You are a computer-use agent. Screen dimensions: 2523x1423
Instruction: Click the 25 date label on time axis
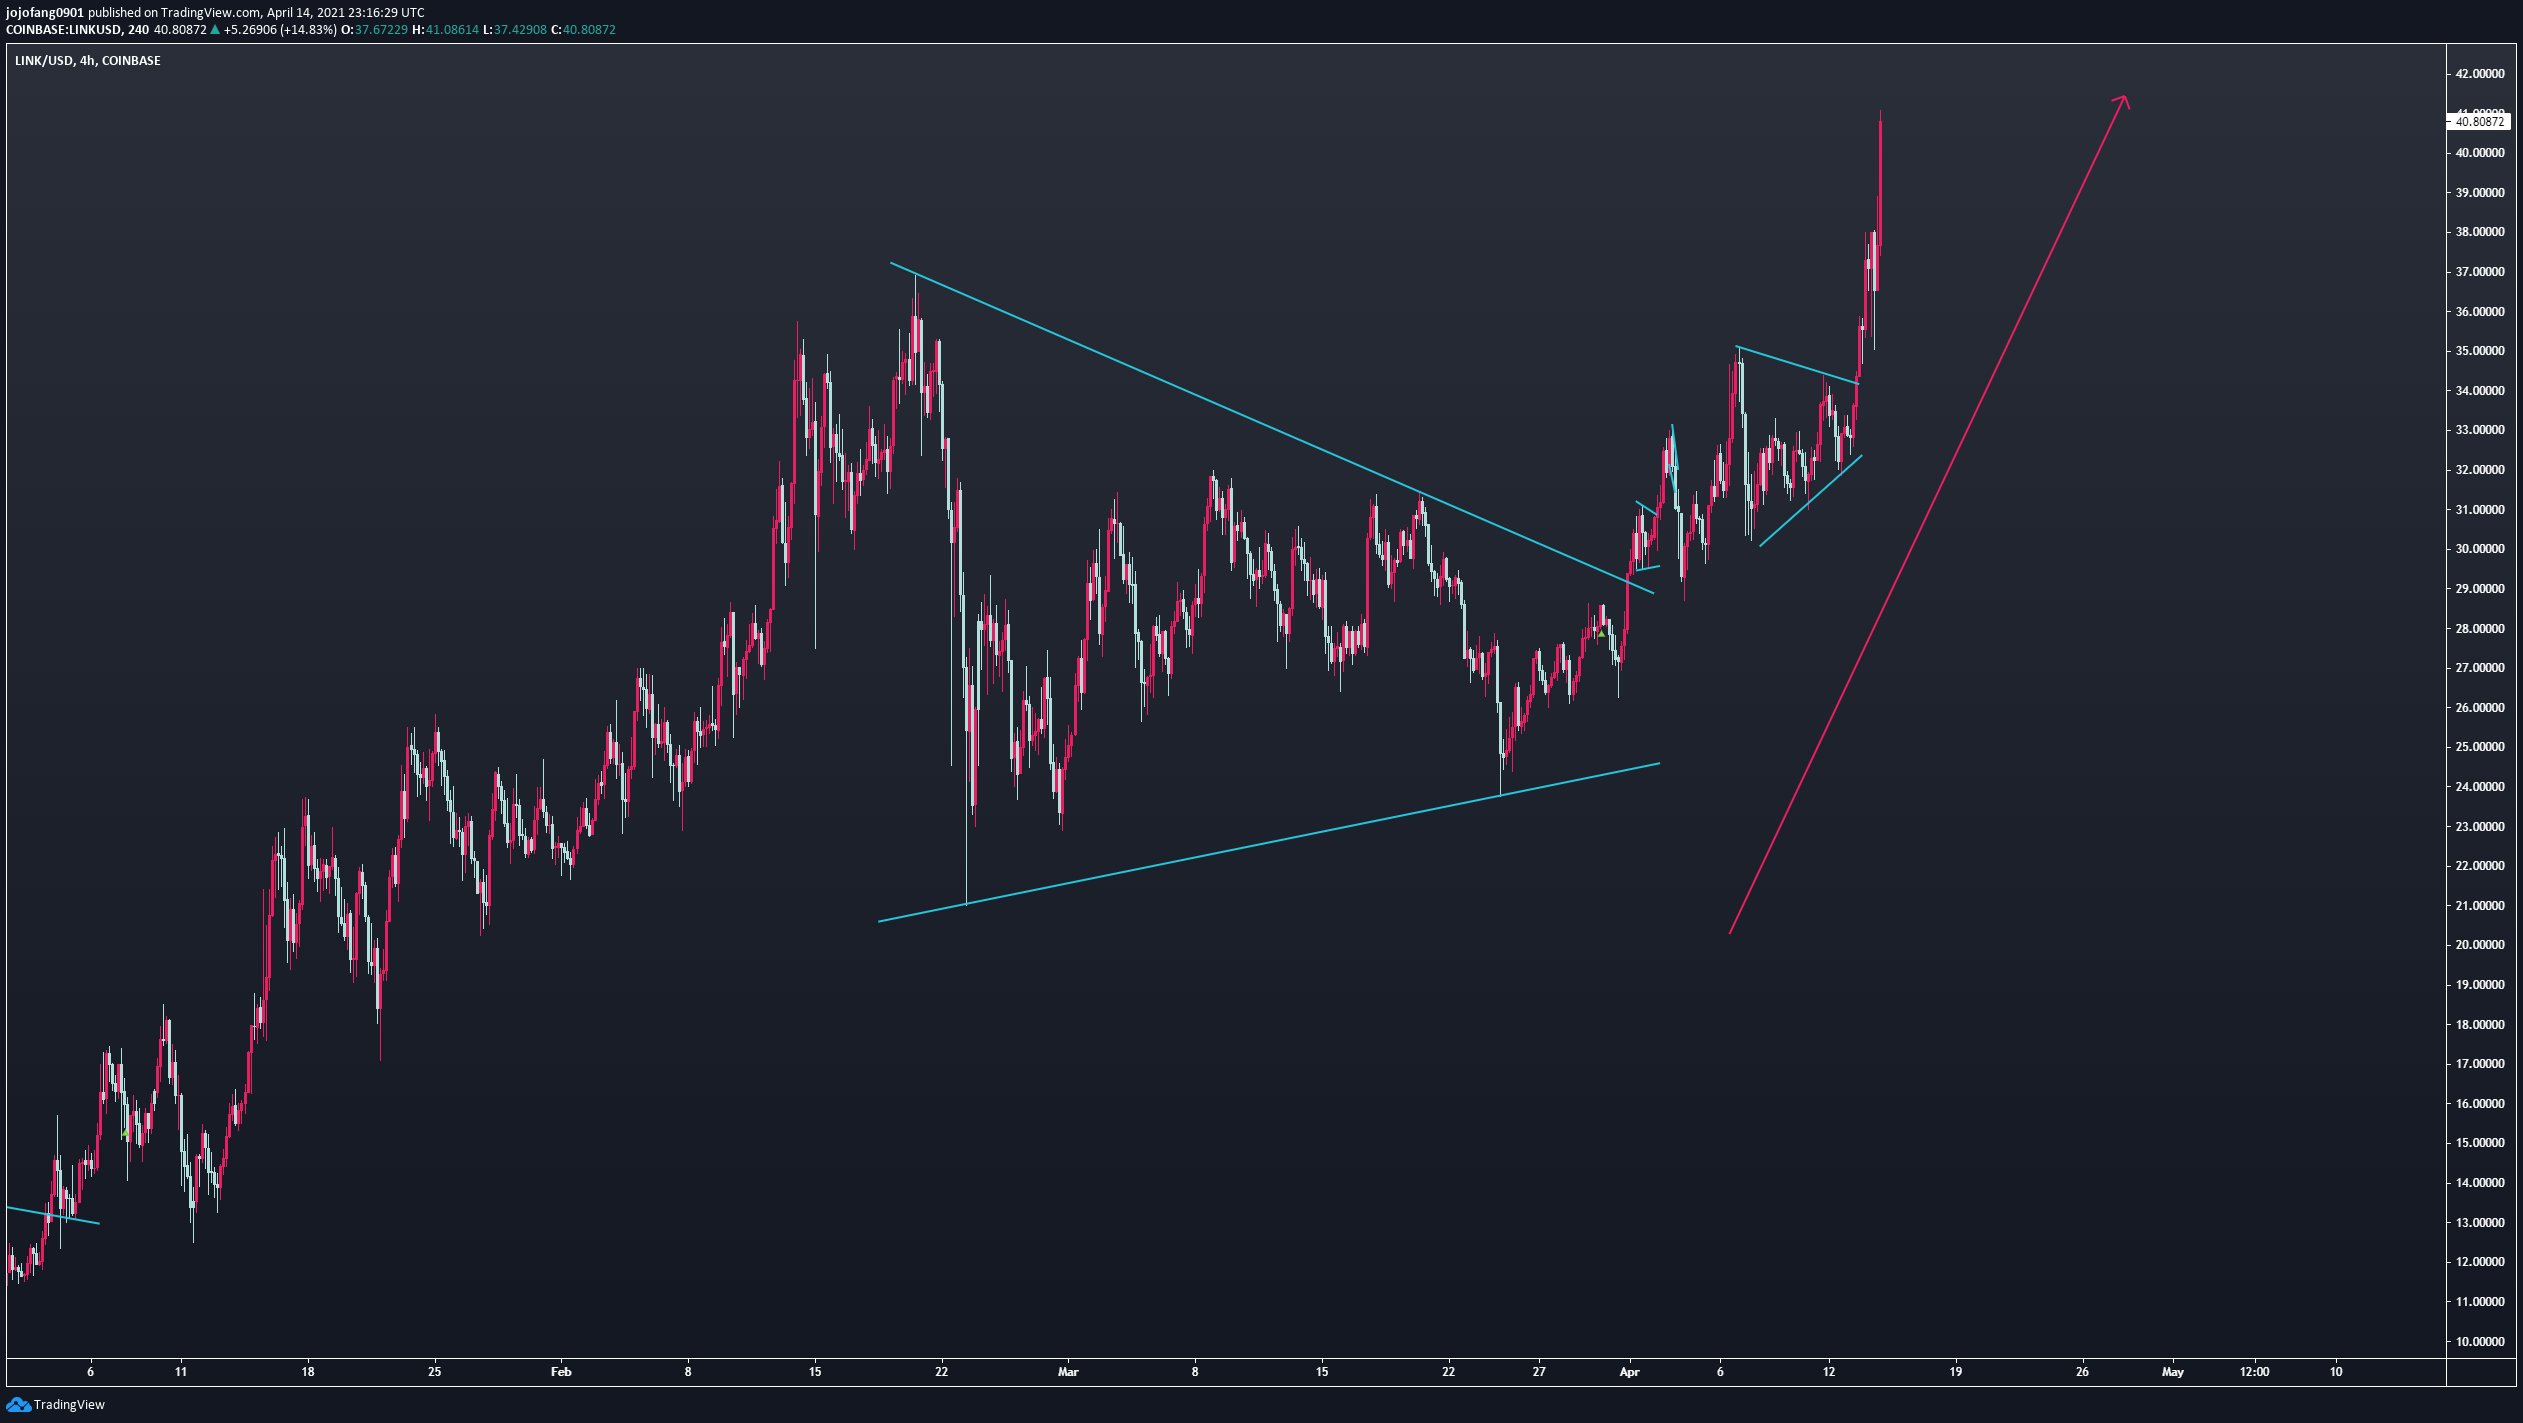[x=434, y=1372]
